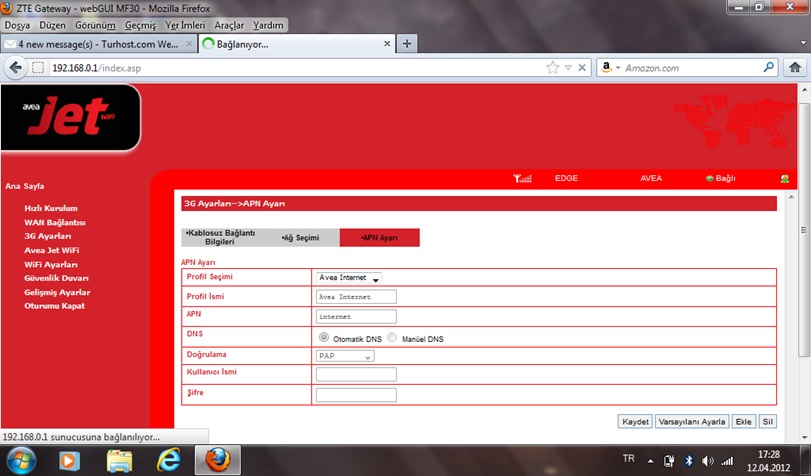Stop page loading with the X icon
The image size is (811, 476).
pos(582,68)
